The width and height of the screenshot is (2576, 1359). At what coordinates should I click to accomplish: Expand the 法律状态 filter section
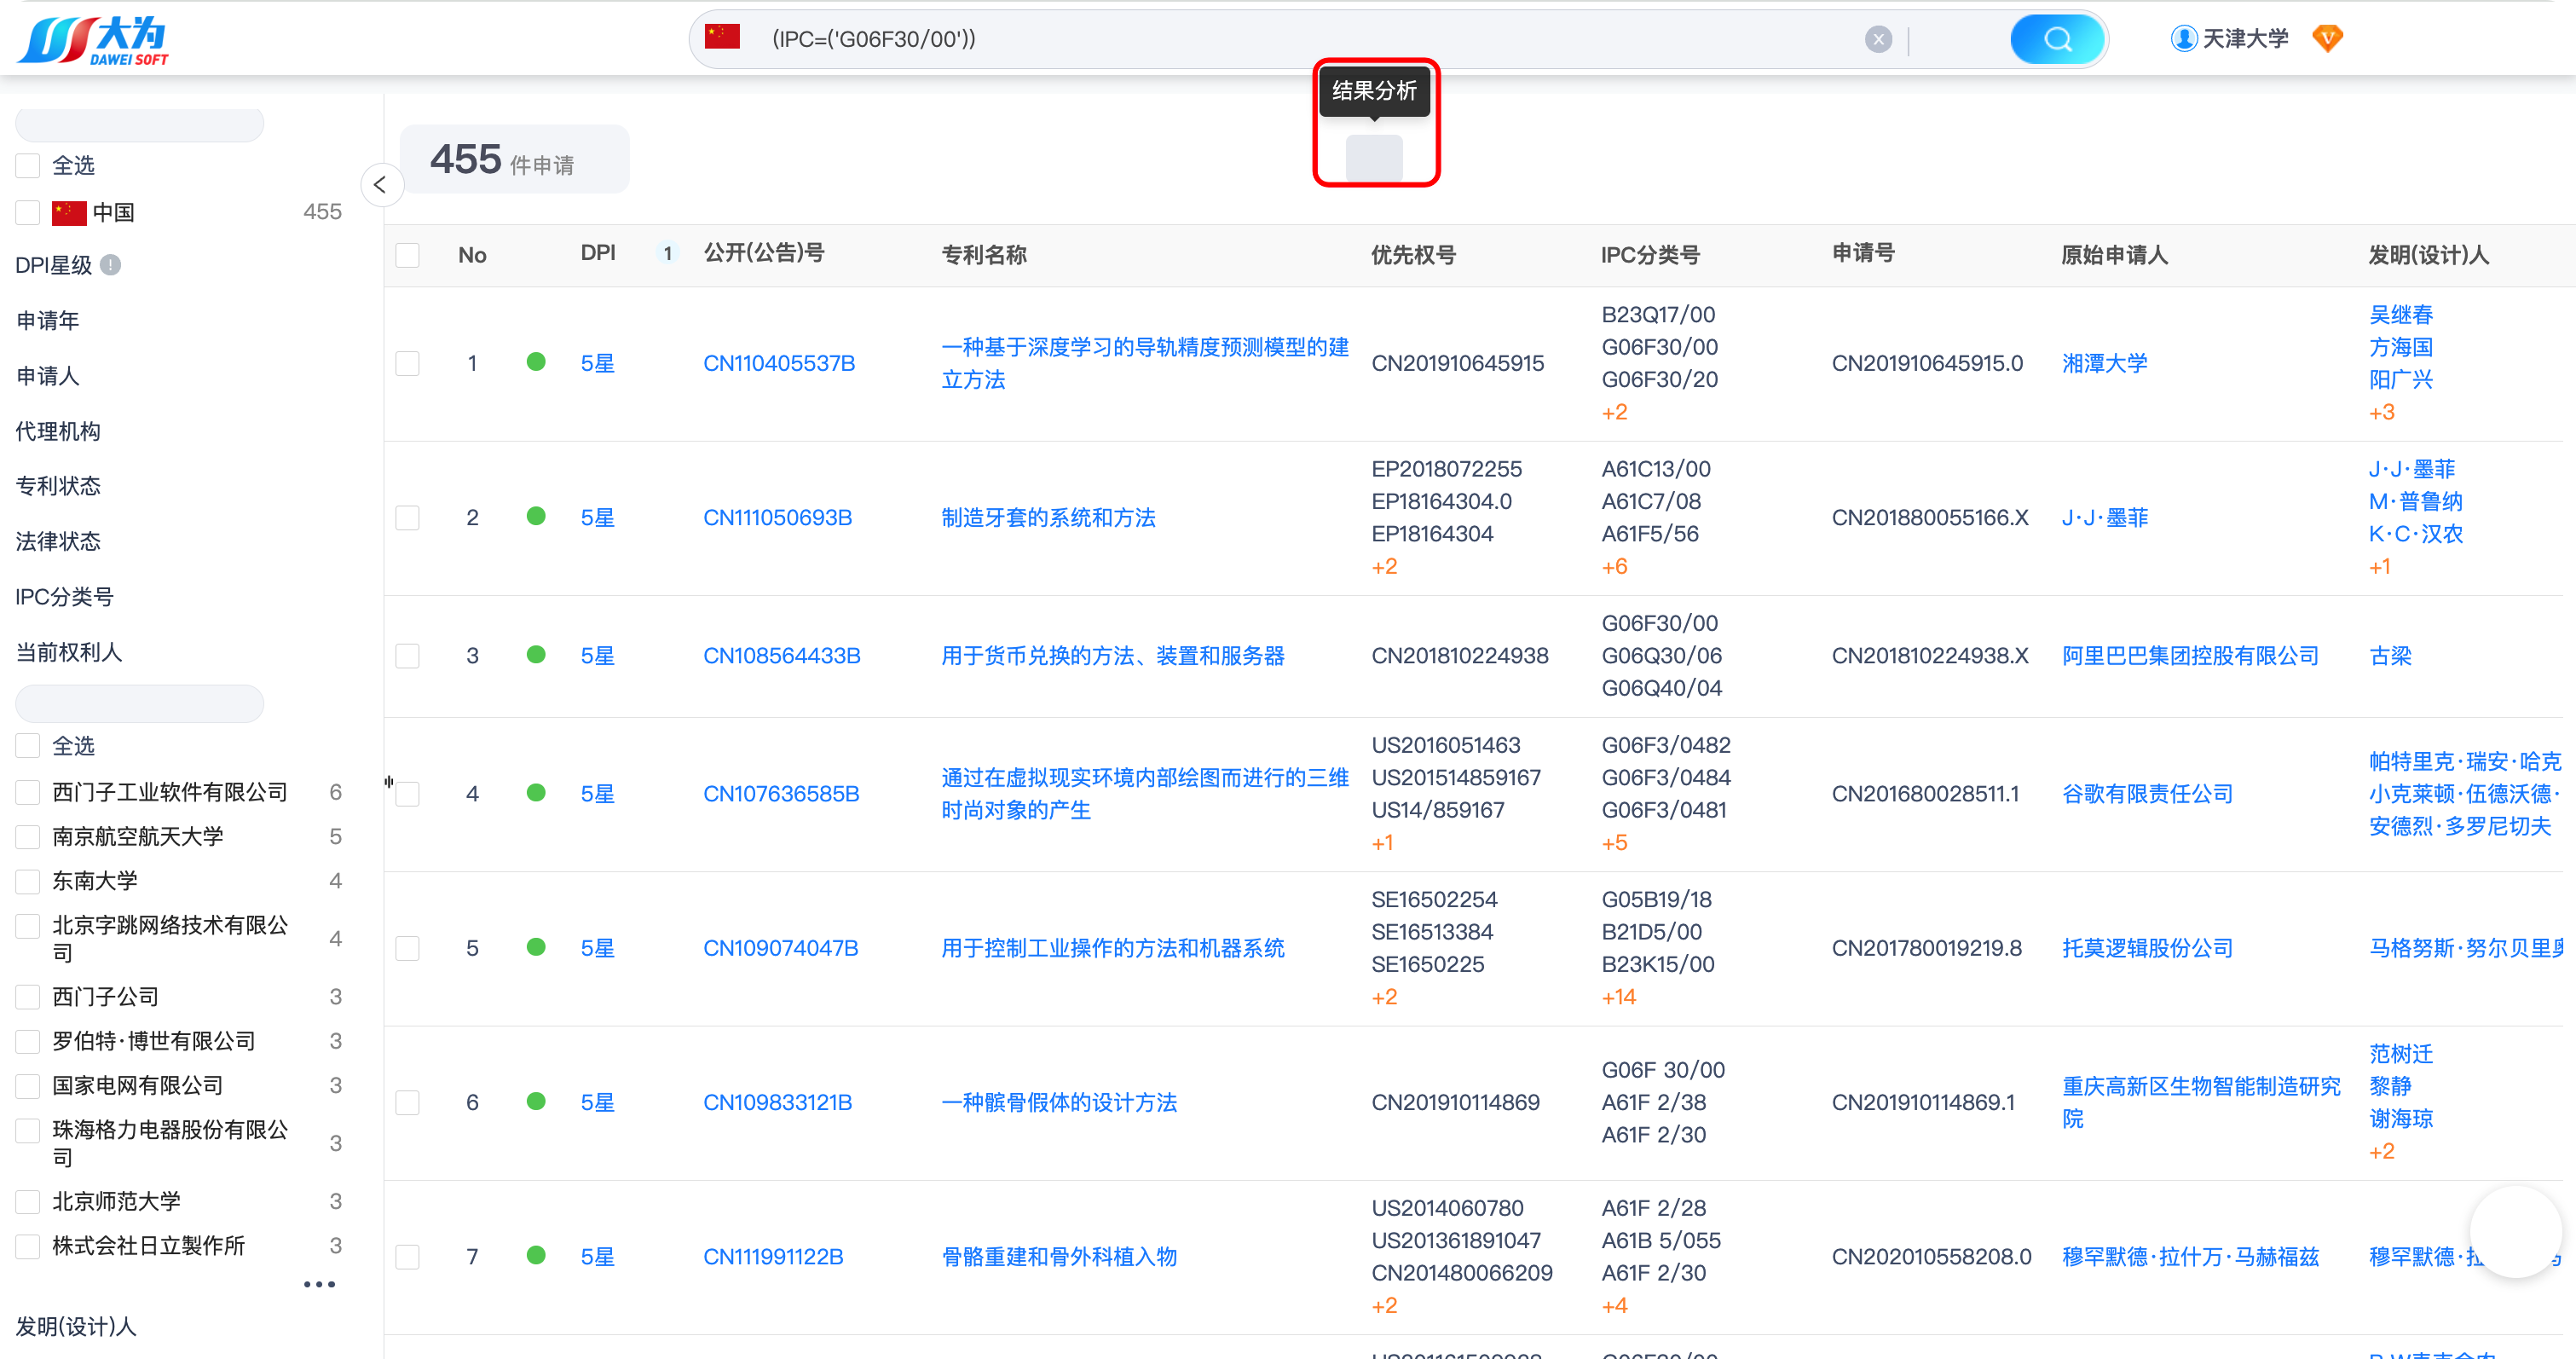click(x=58, y=541)
